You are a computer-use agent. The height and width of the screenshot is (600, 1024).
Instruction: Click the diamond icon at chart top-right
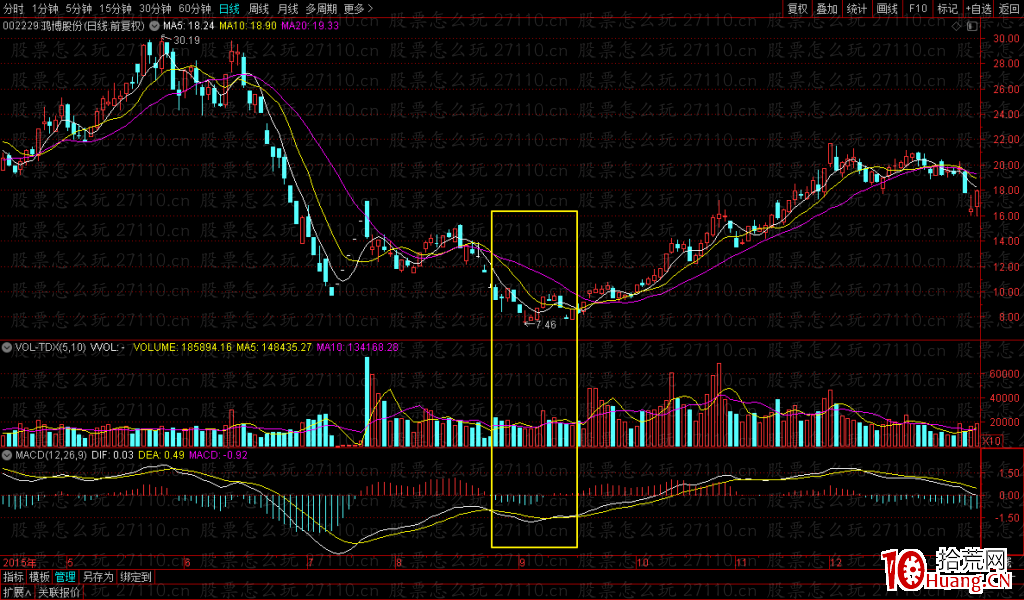957,26
